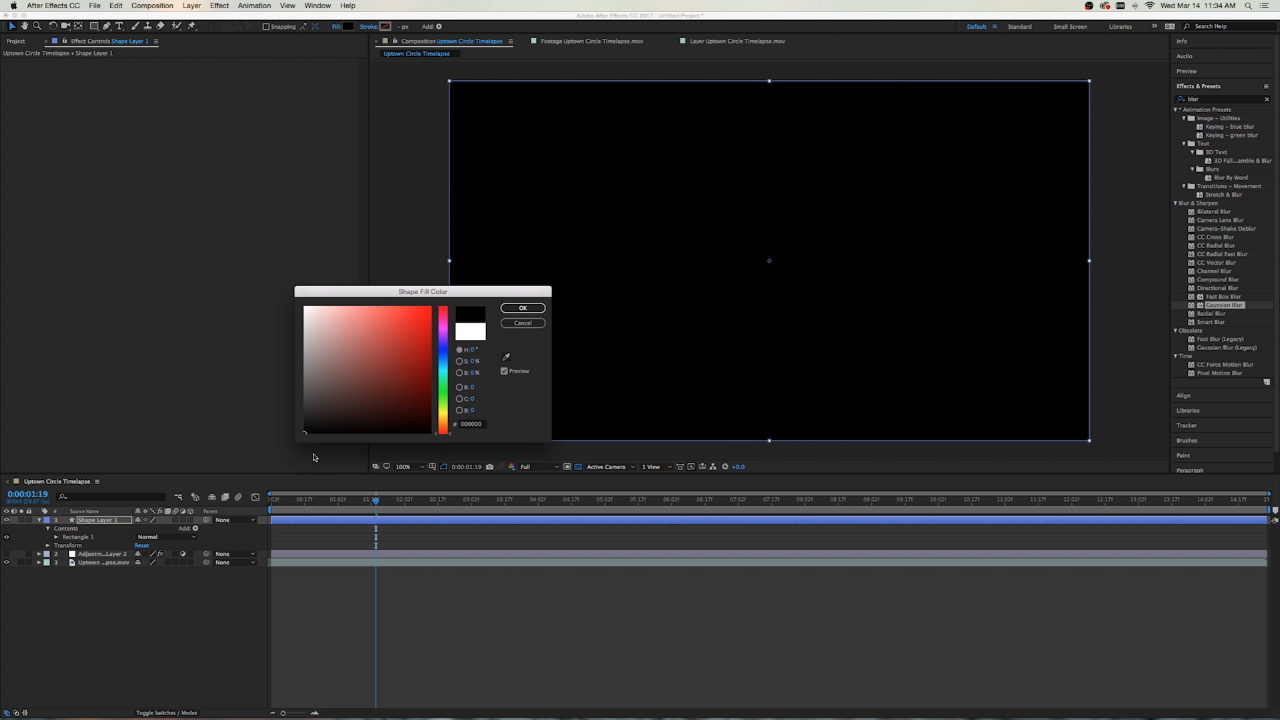Expand the Transform group
Viewport: 1280px width, 720px height.
click(48, 545)
